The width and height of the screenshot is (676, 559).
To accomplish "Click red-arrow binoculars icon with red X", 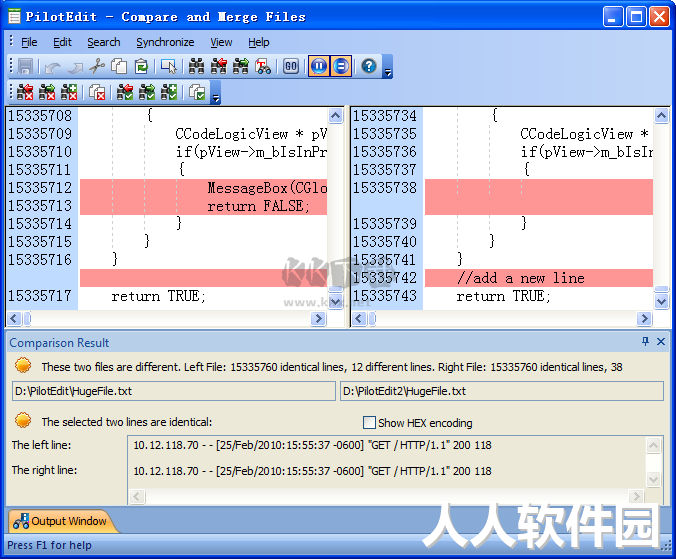I will tap(25, 92).
